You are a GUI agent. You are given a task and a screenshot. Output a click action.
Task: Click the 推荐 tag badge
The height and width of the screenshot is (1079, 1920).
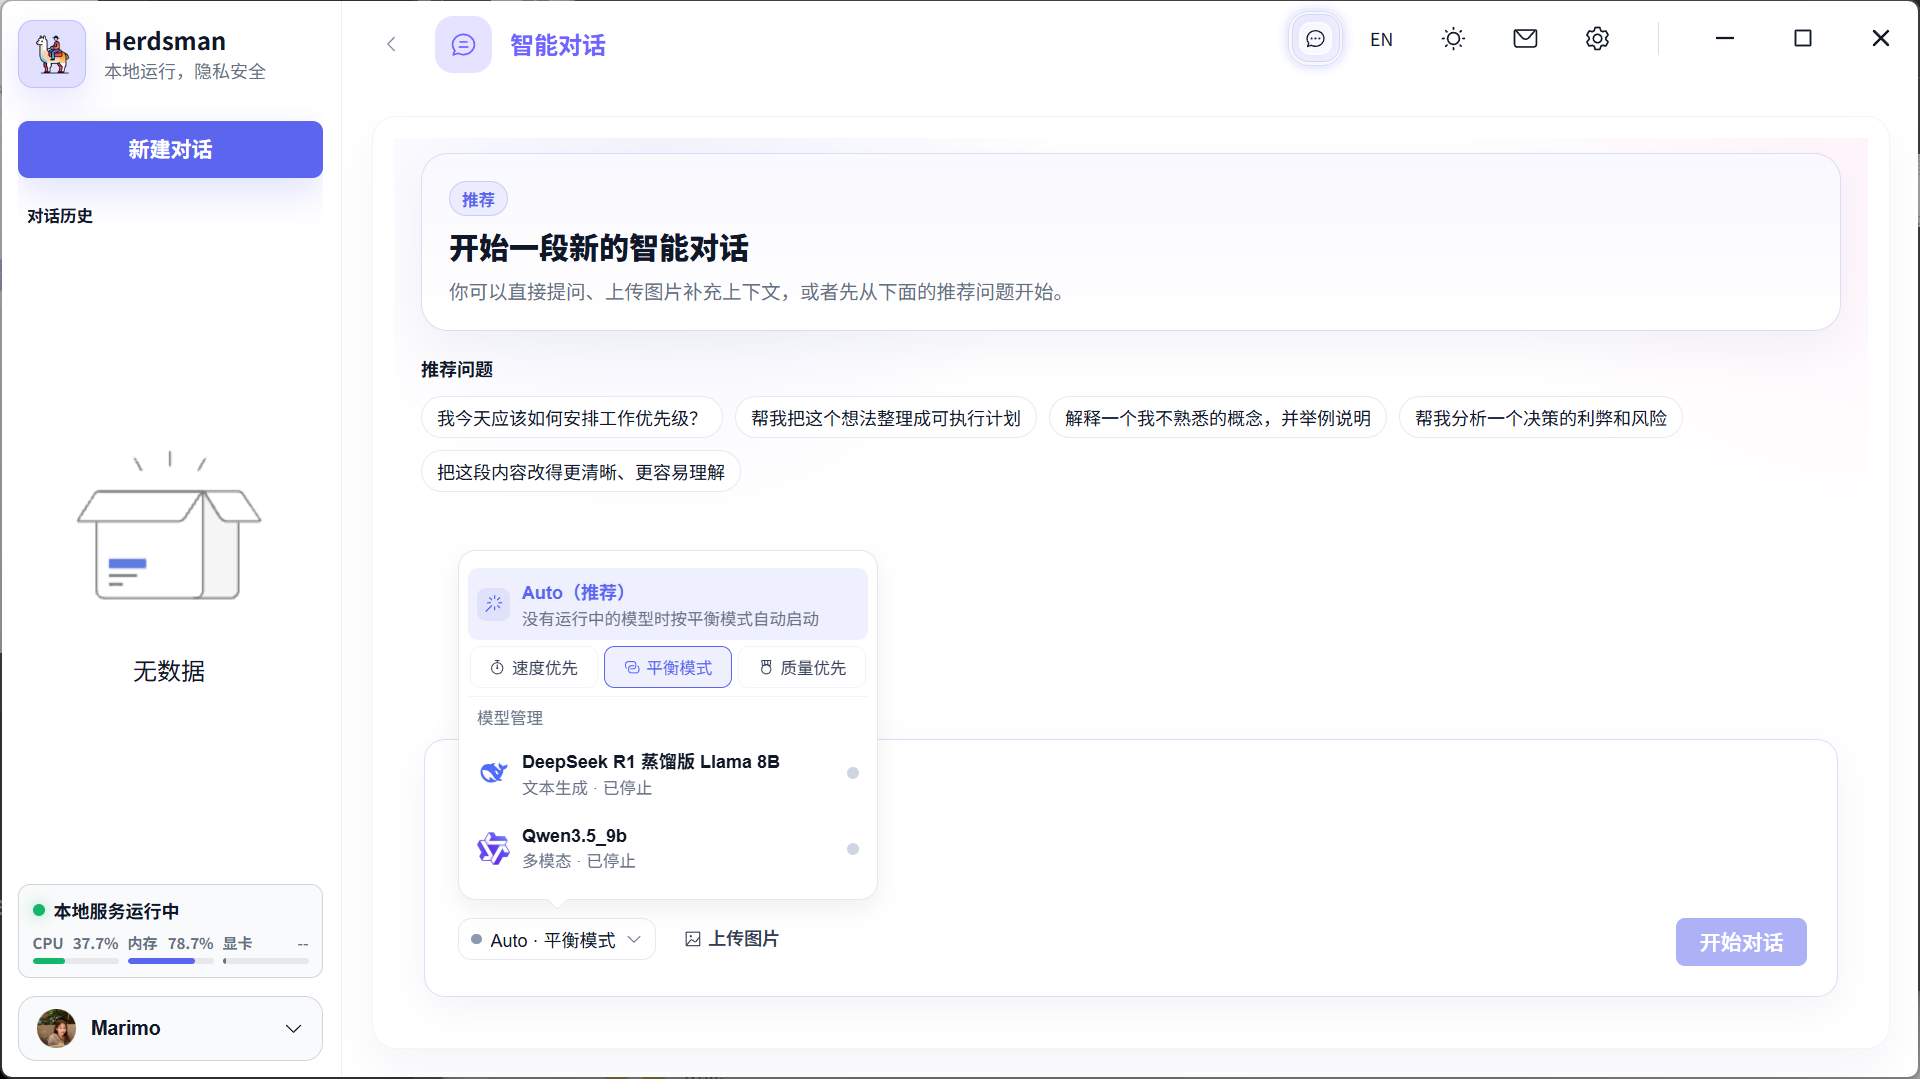pyautogui.click(x=478, y=200)
